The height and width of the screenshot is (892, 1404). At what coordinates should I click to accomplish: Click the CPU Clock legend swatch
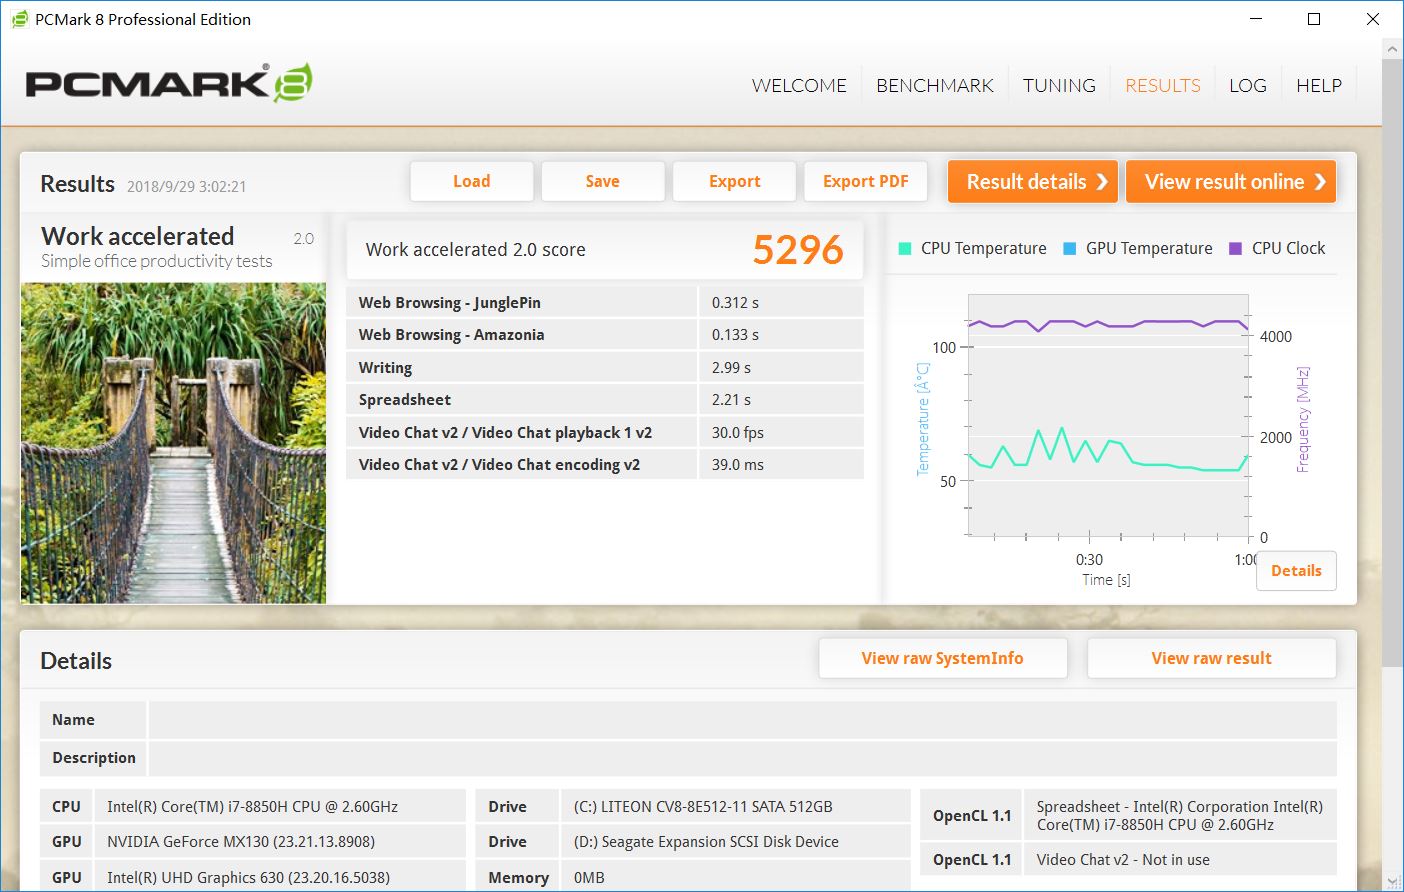1235,248
